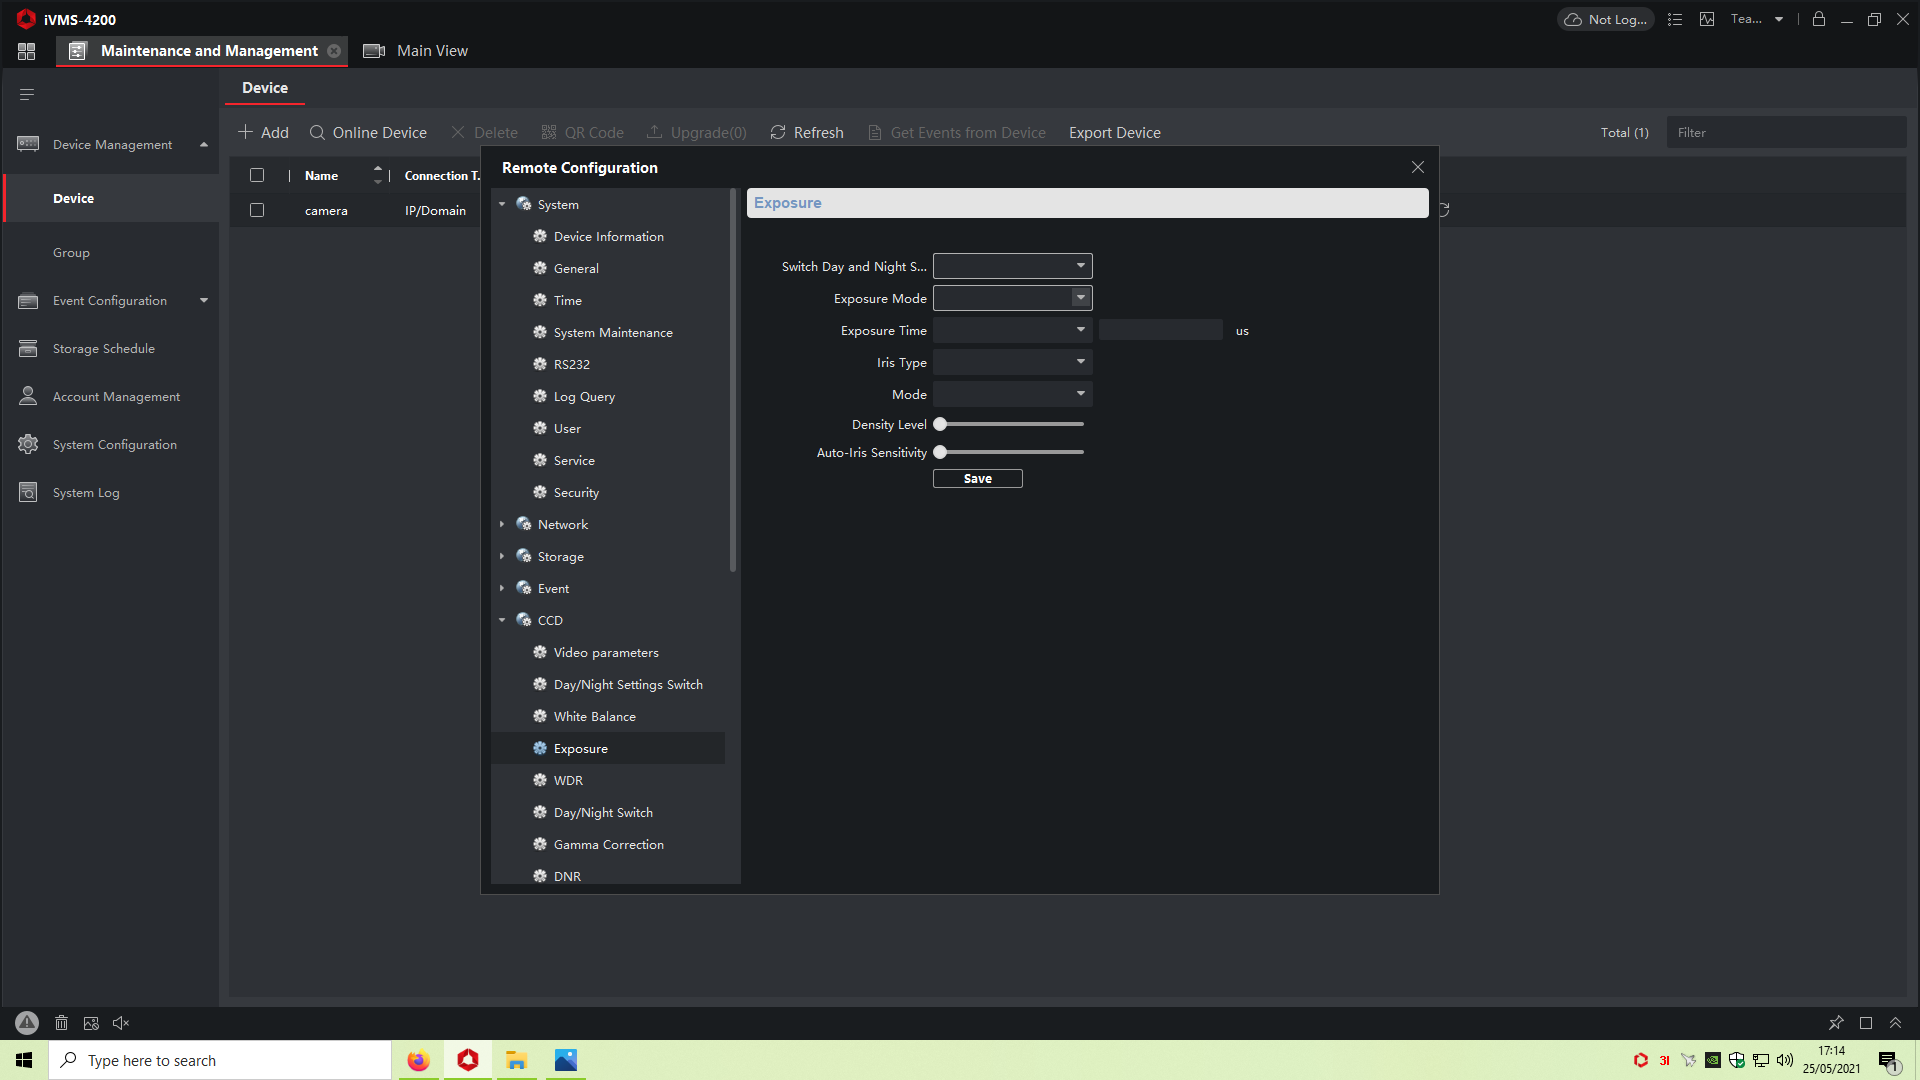The image size is (1920, 1080).
Task: Open Firefox from the Windows taskbar
Action: tap(418, 1060)
